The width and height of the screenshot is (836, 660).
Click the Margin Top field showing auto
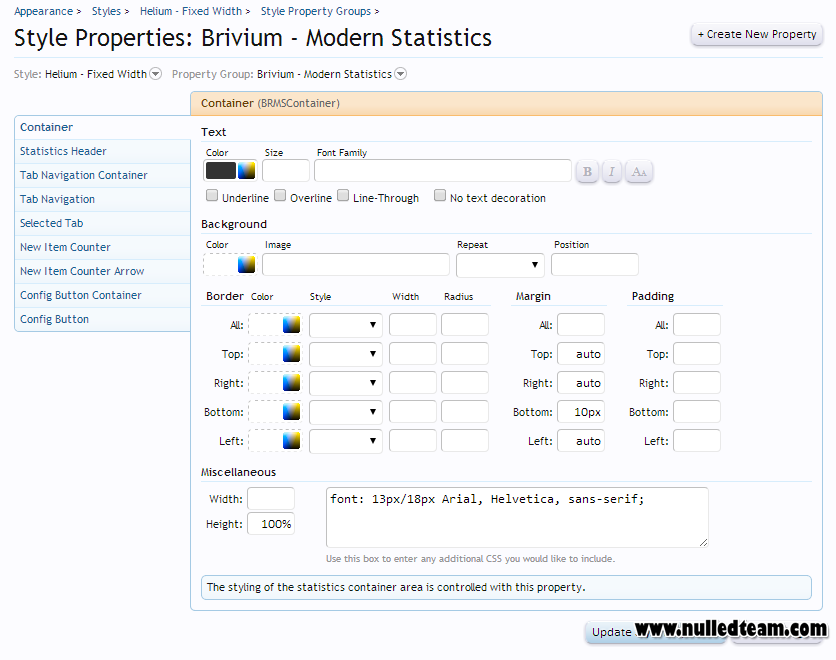pos(581,353)
